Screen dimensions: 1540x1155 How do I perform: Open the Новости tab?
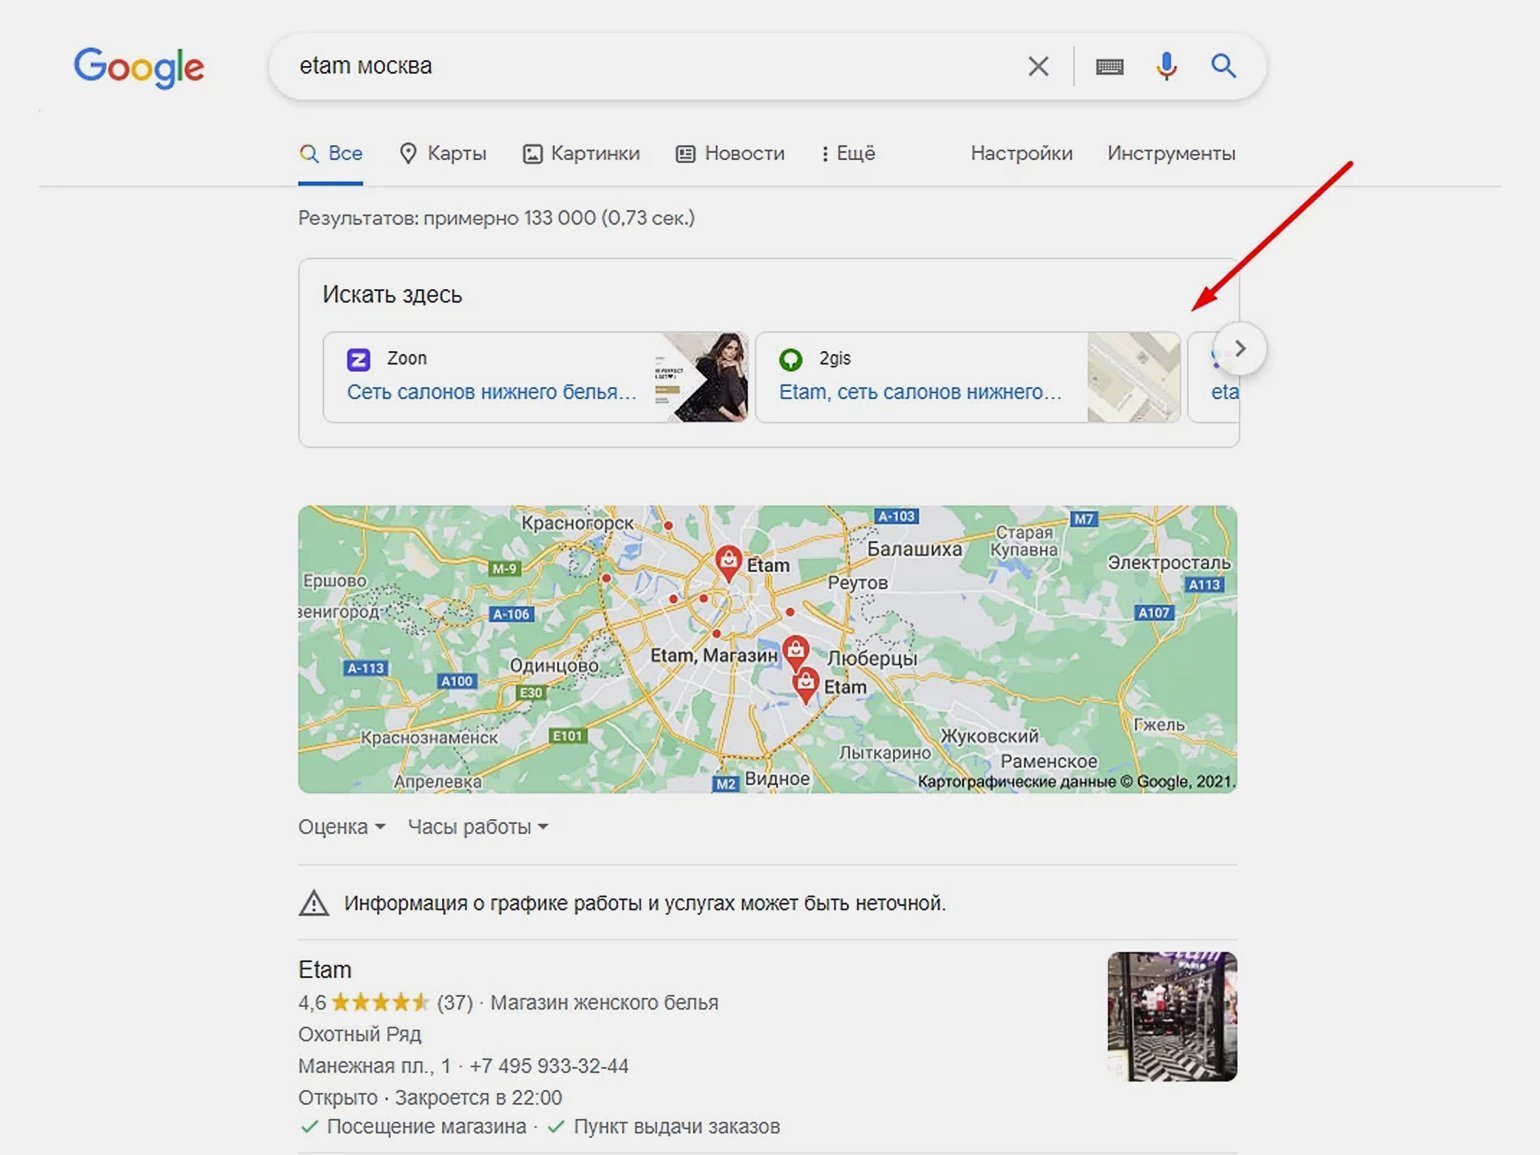[x=730, y=154]
